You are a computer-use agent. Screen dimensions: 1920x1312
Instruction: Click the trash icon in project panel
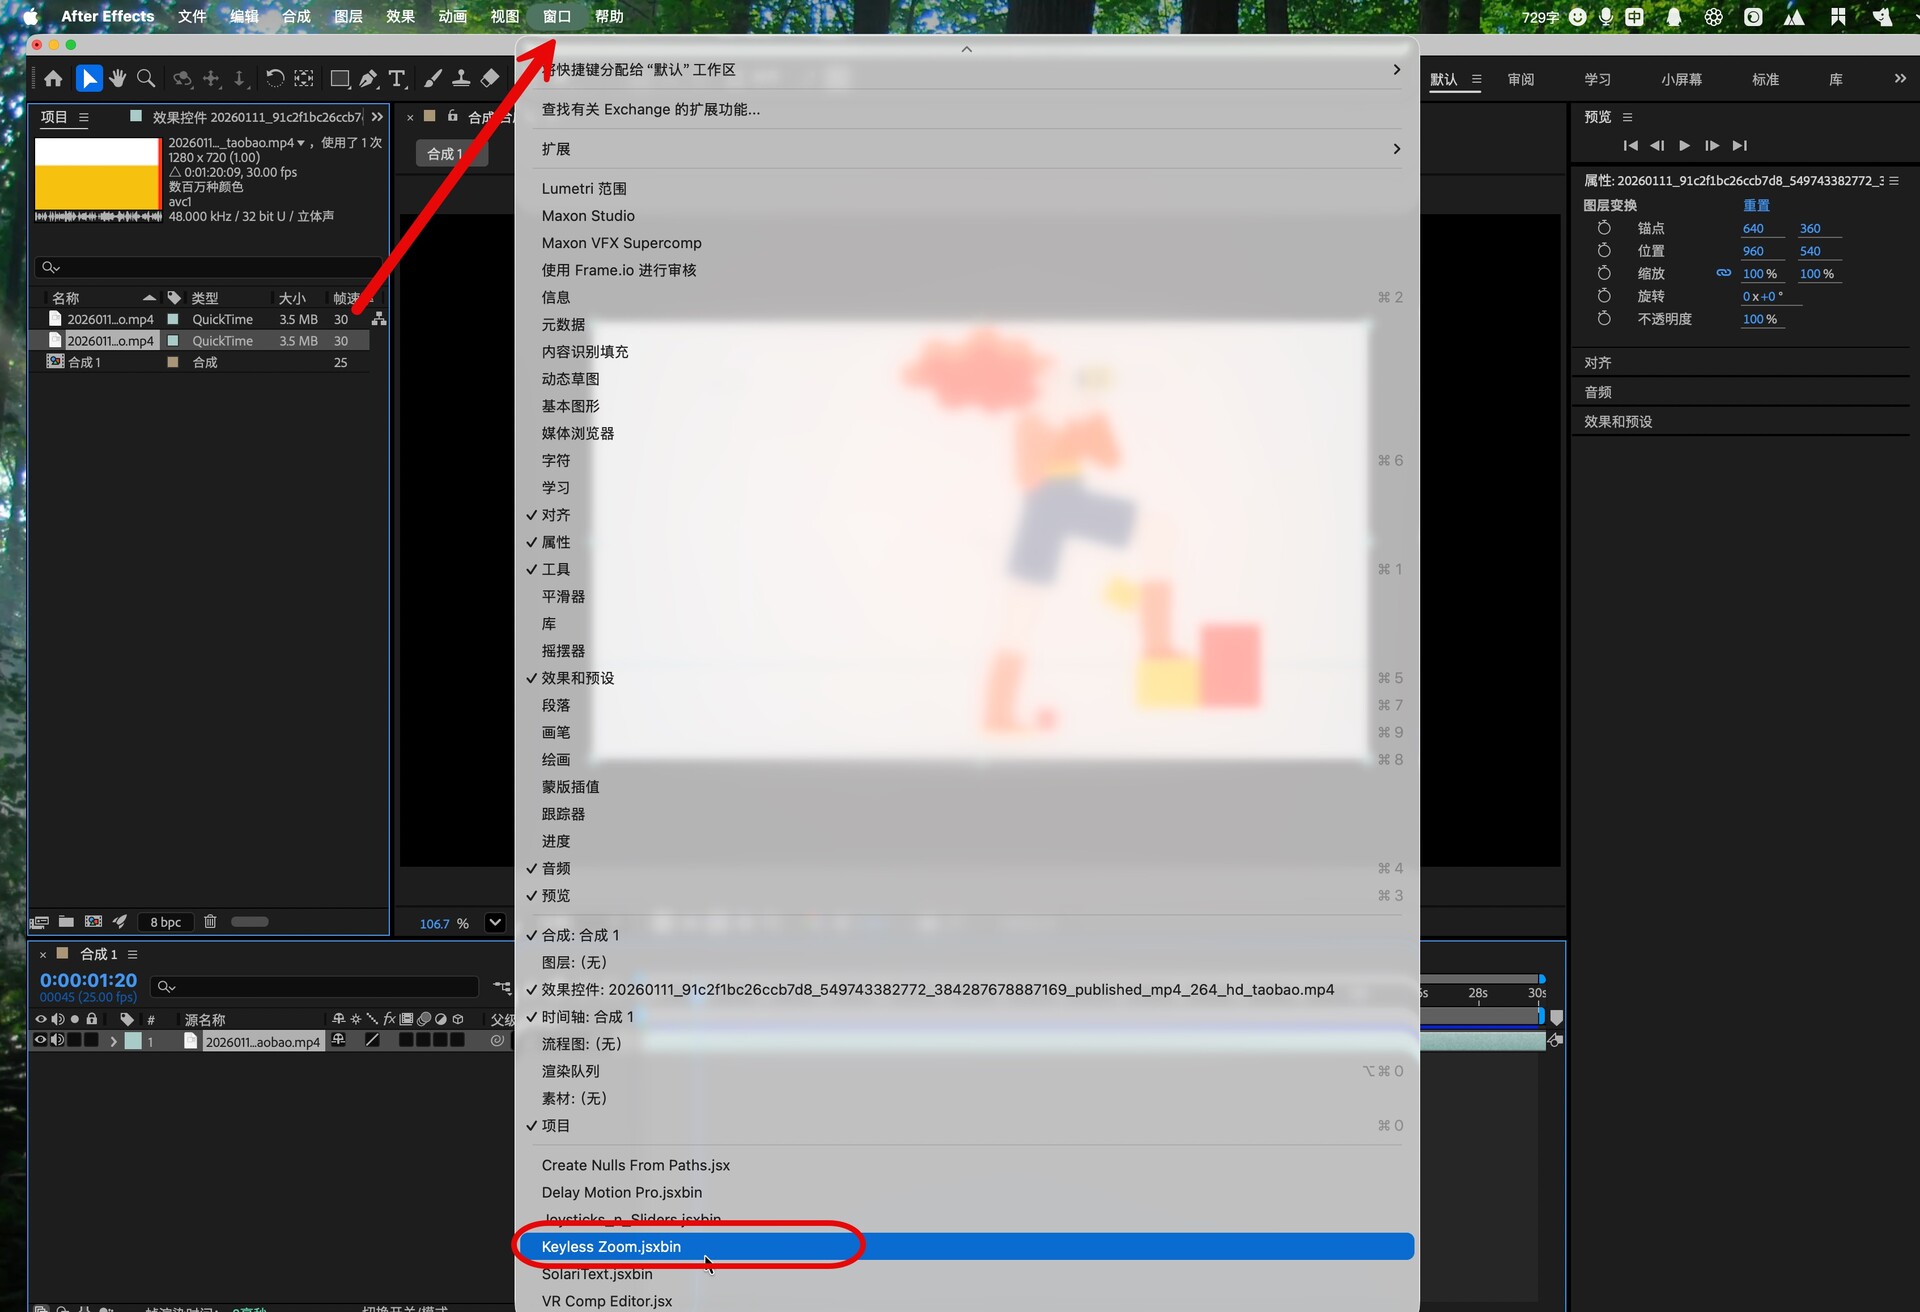[x=210, y=922]
